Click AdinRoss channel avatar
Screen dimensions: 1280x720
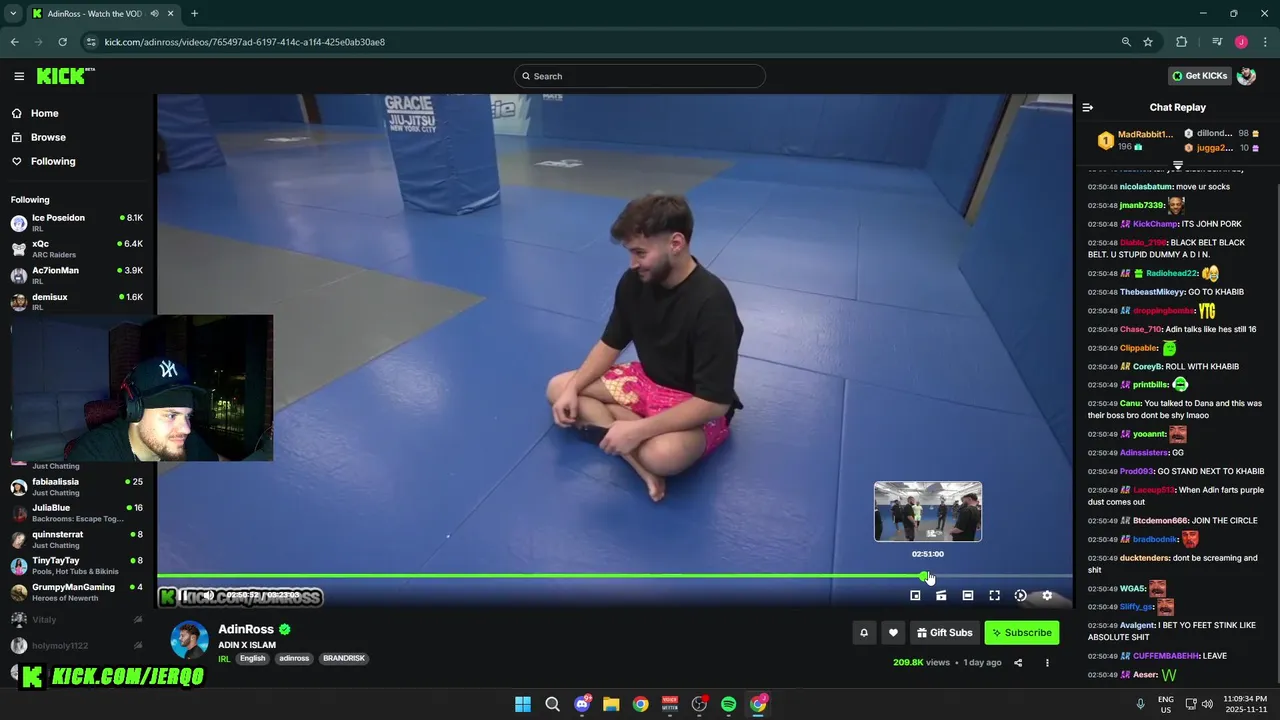pyautogui.click(x=189, y=640)
